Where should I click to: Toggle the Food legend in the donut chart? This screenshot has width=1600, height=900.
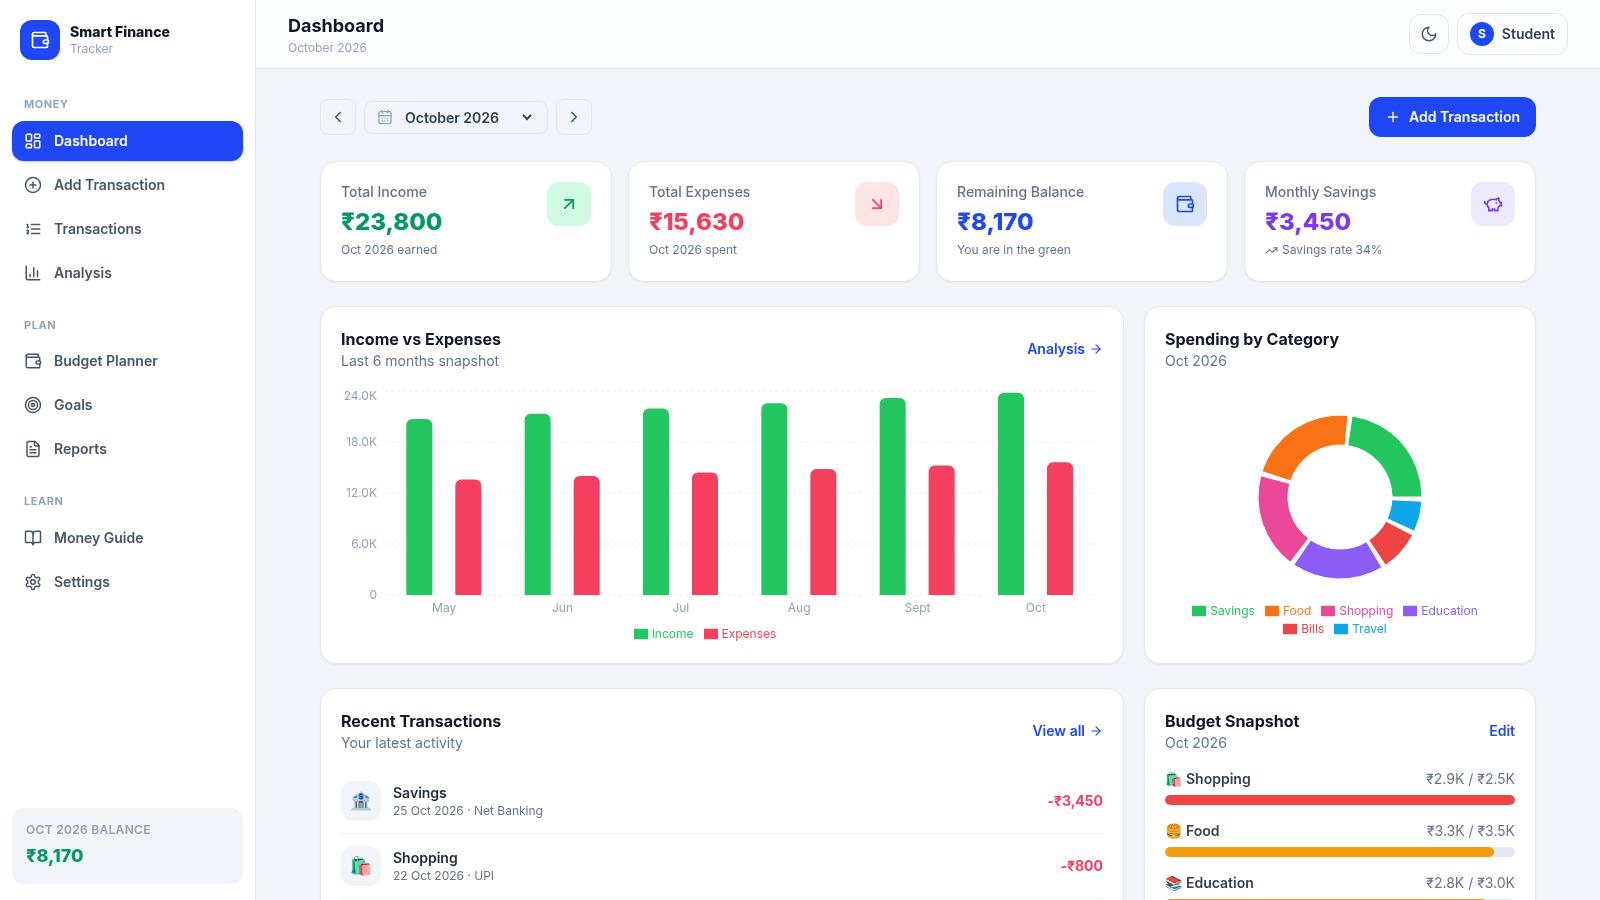tap(1288, 611)
